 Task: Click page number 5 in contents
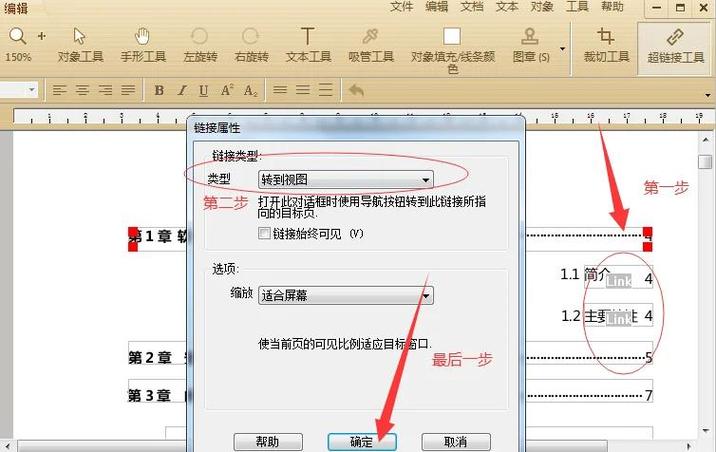[x=648, y=357]
